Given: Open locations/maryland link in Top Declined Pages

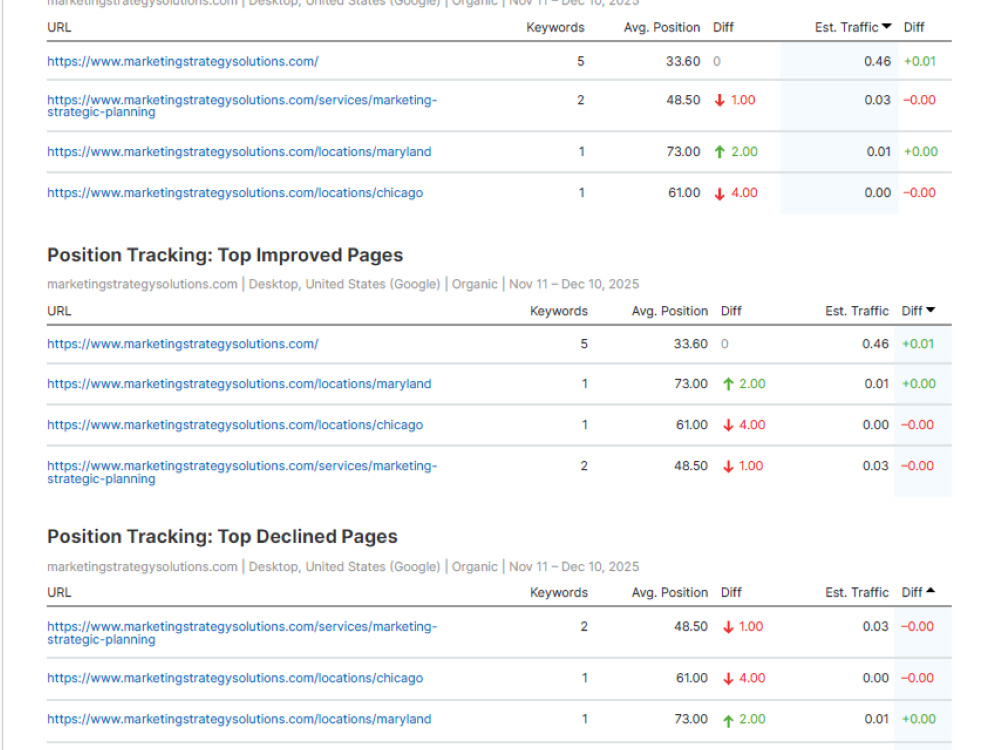Looking at the screenshot, I should pyautogui.click(x=239, y=719).
